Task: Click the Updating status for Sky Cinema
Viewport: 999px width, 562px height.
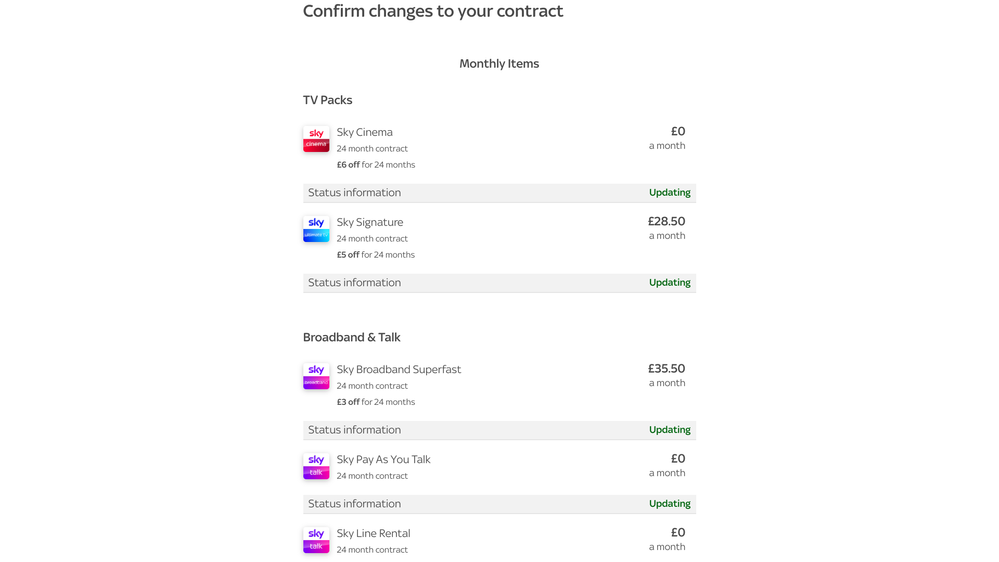Action: 670,192
